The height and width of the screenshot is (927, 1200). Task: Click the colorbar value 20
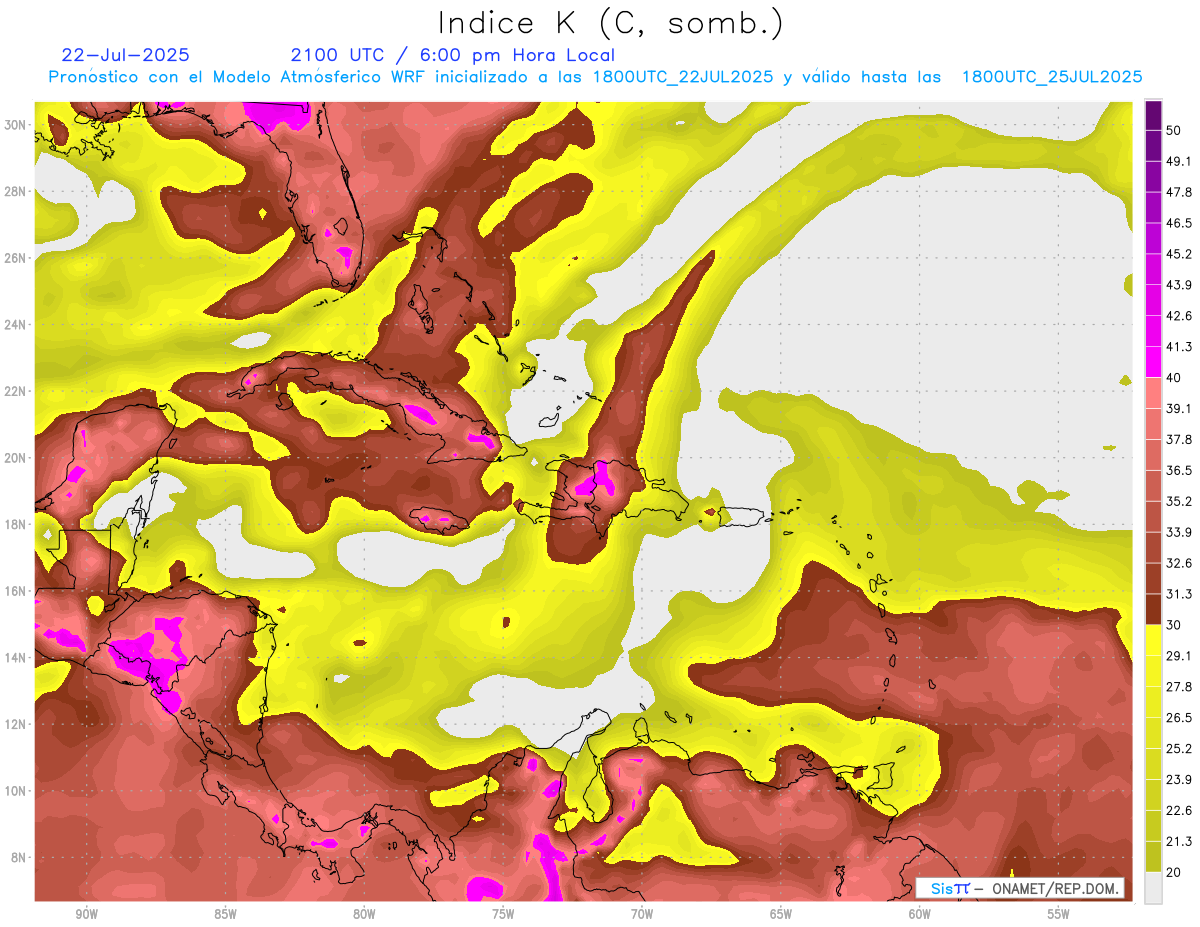click(x=1175, y=872)
